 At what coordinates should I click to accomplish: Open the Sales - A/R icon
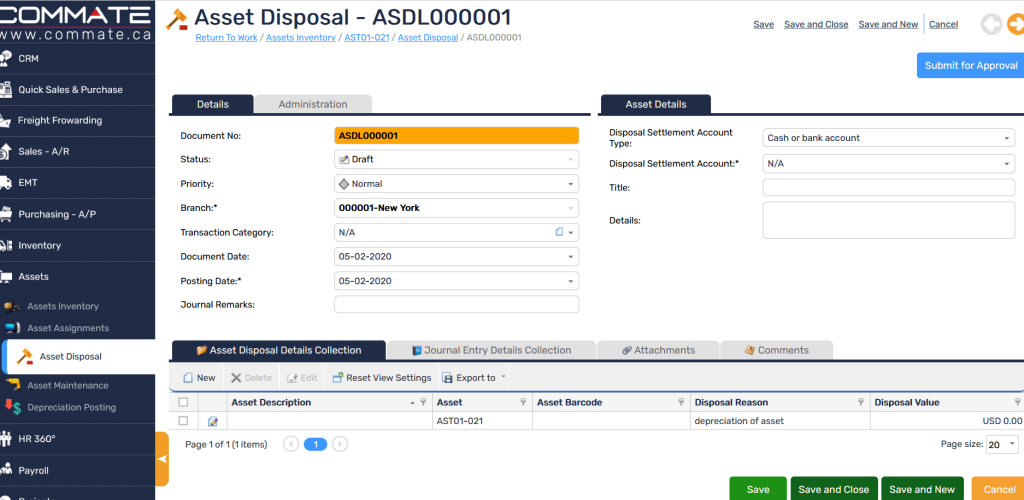(6, 151)
